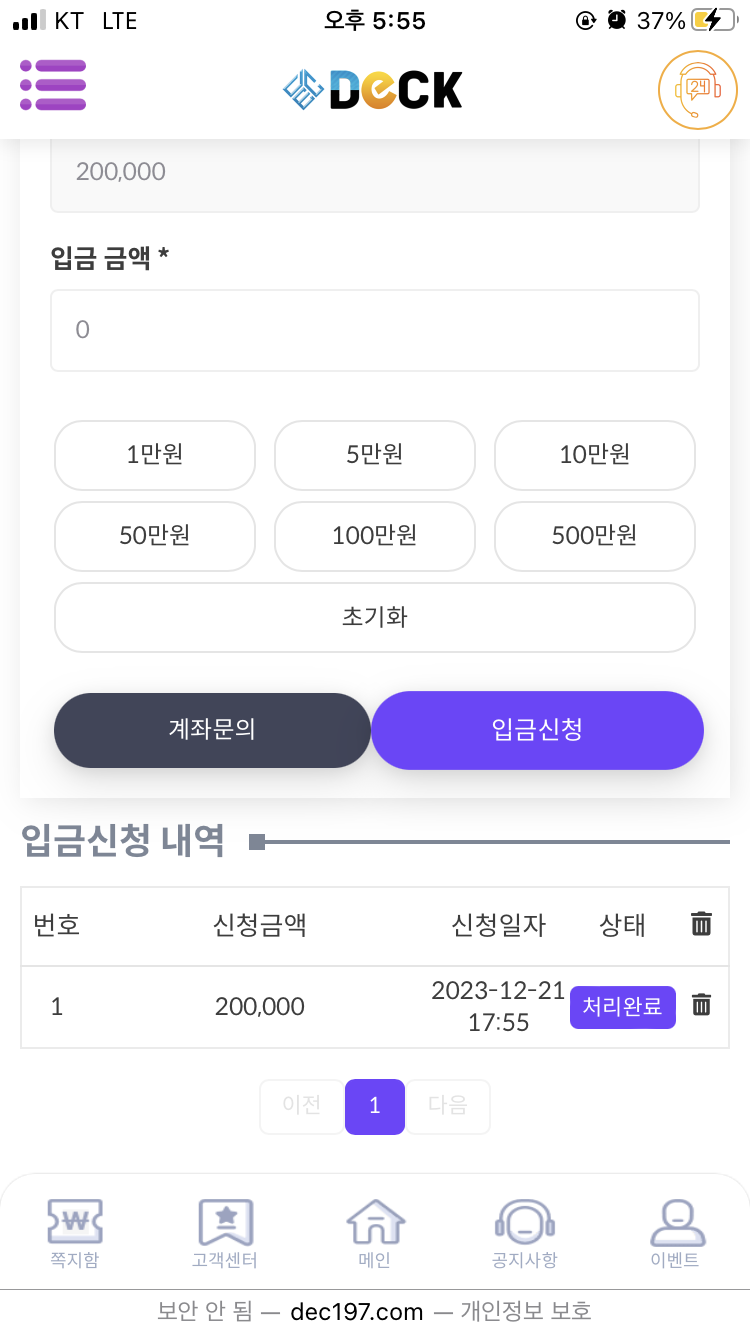Select the 5만원 amount button
The width and height of the screenshot is (750, 1334).
point(375,455)
